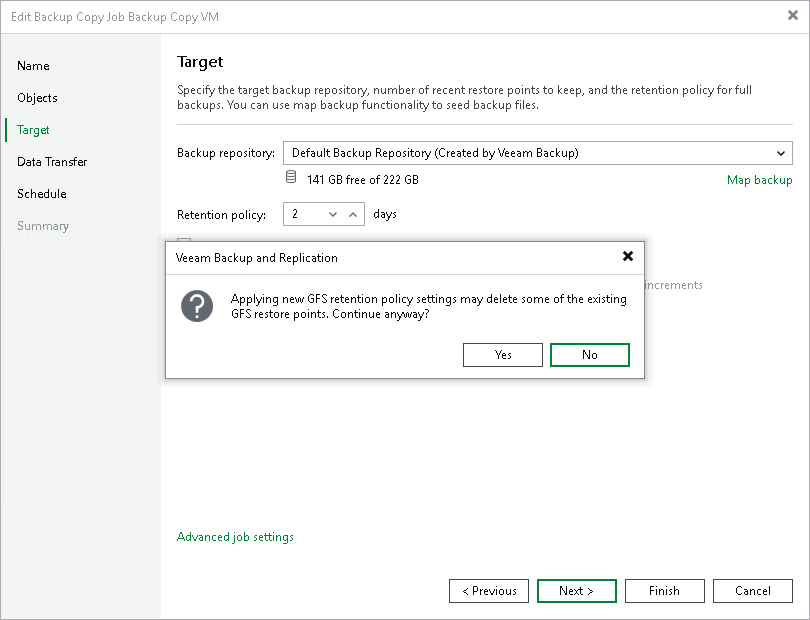Go to the Summary step
The width and height of the screenshot is (810, 620).
point(43,226)
